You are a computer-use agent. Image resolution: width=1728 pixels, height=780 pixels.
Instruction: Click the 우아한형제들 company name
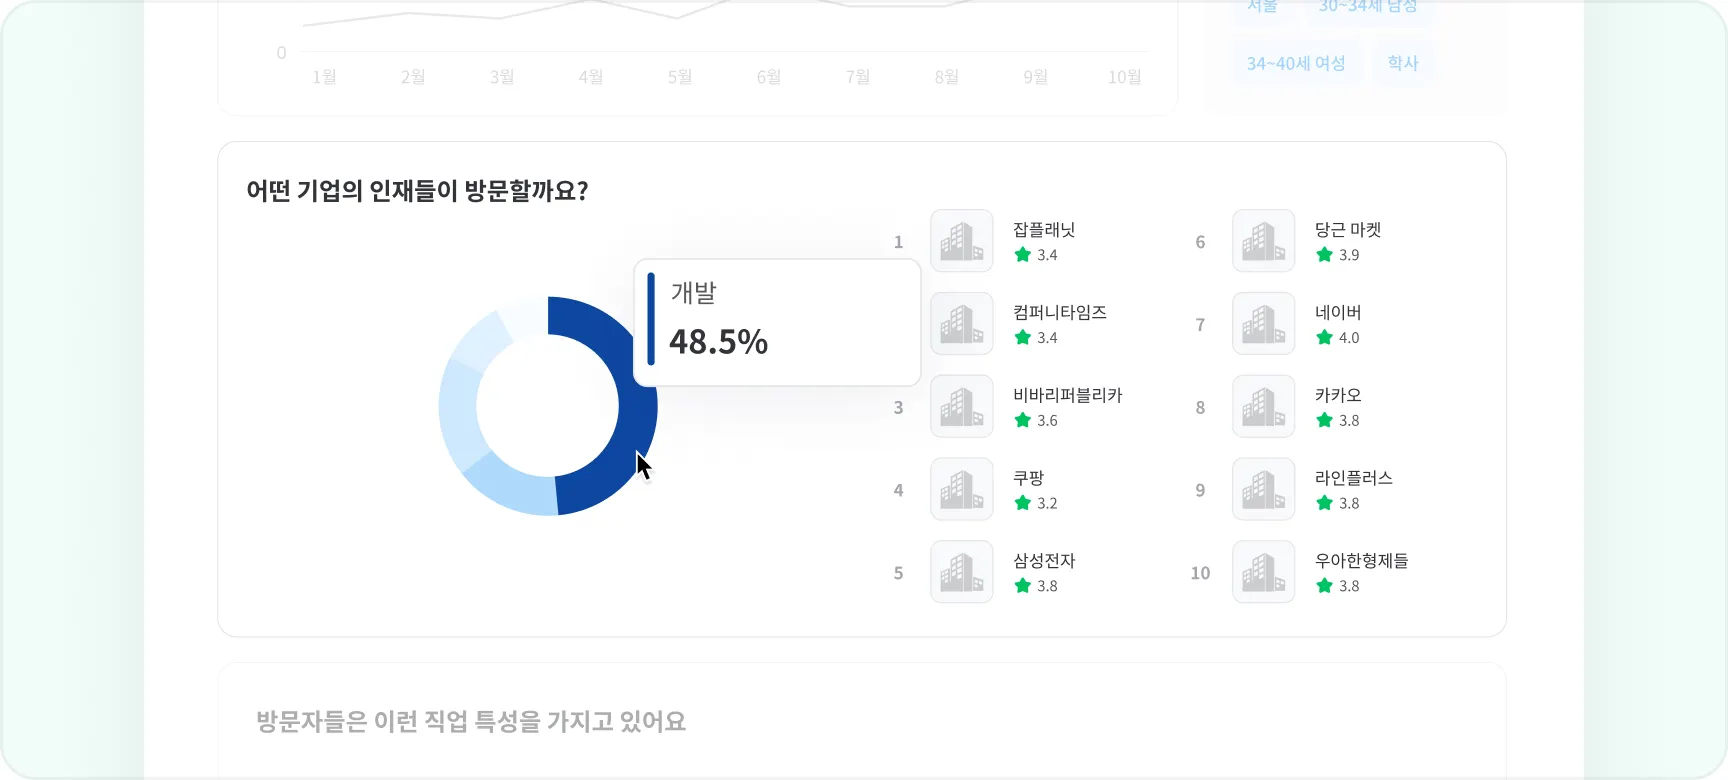[x=1361, y=562]
